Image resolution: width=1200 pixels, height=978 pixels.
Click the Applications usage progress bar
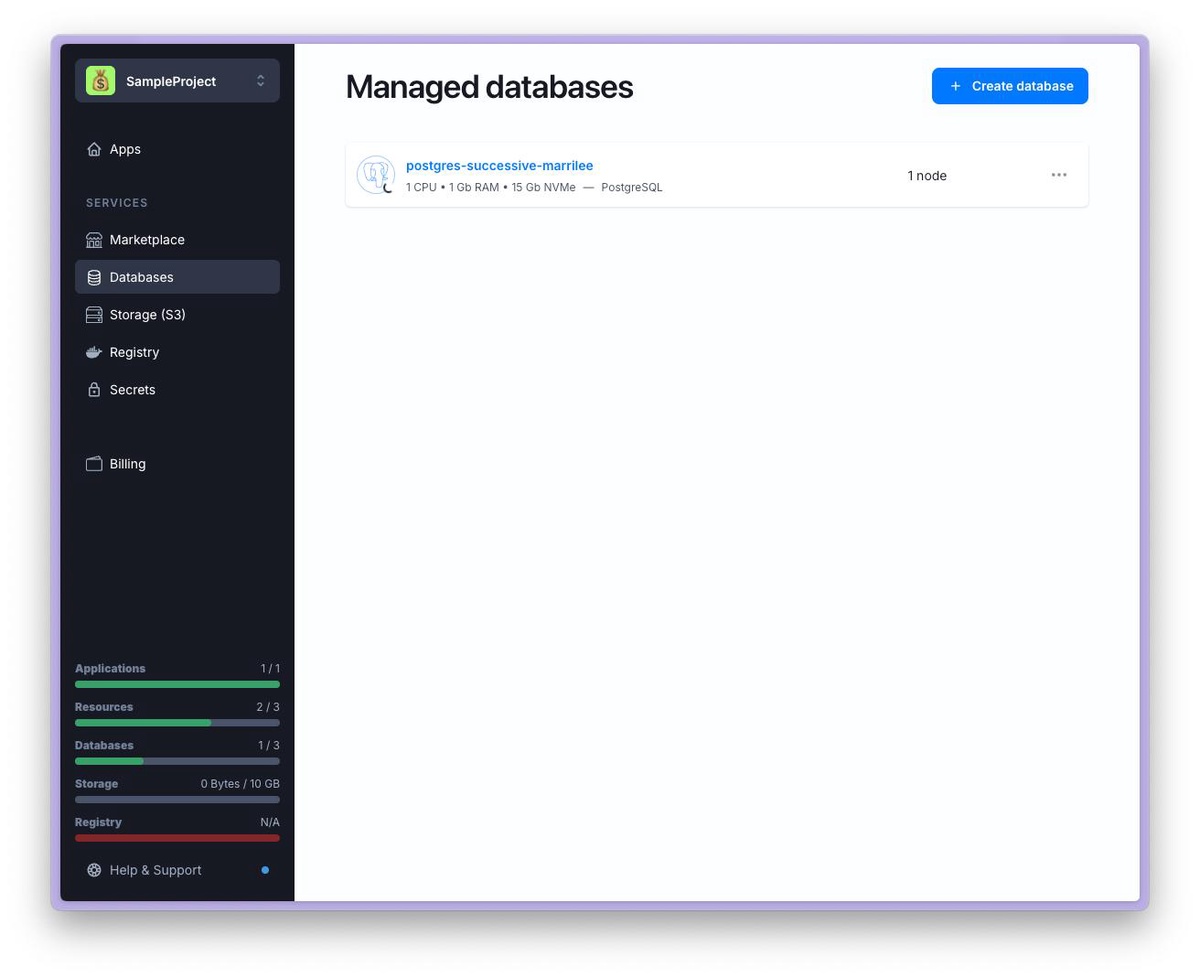[x=177, y=684]
